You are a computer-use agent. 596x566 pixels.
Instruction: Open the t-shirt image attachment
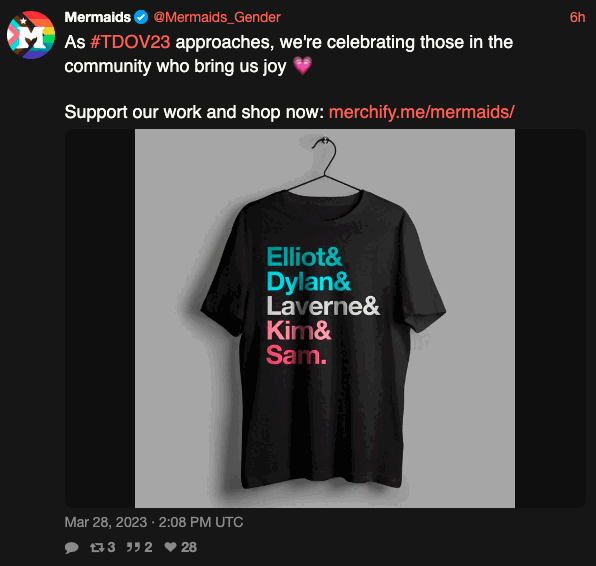(x=325, y=319)
